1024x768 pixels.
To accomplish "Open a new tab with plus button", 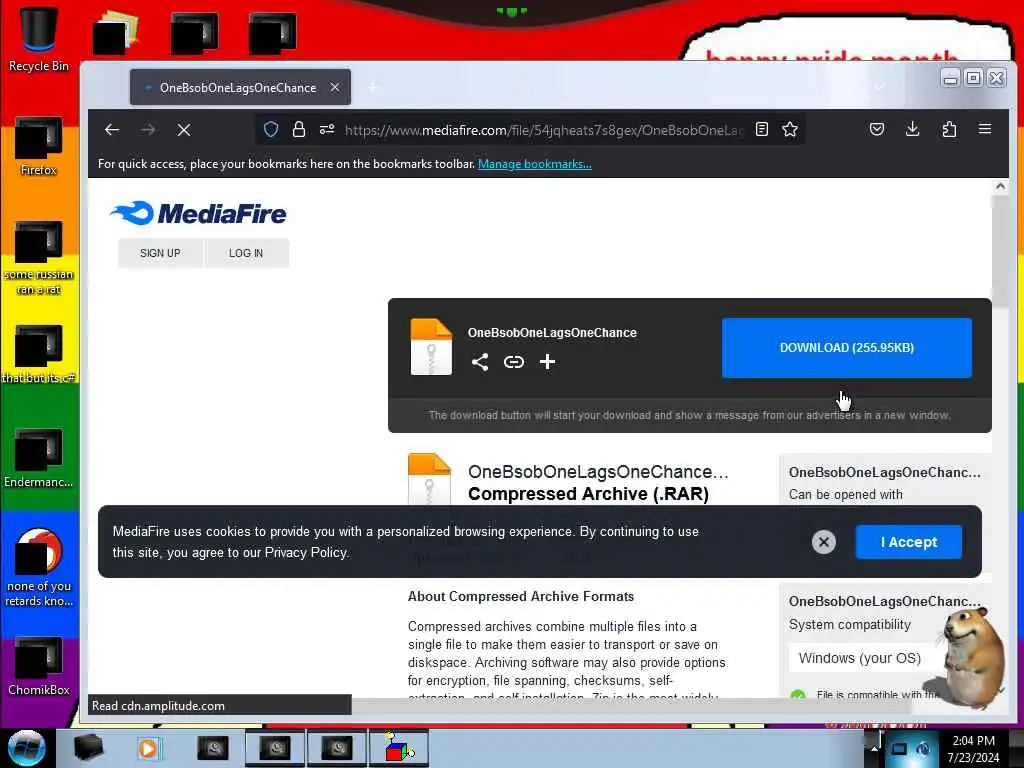I will click(373, 87).
